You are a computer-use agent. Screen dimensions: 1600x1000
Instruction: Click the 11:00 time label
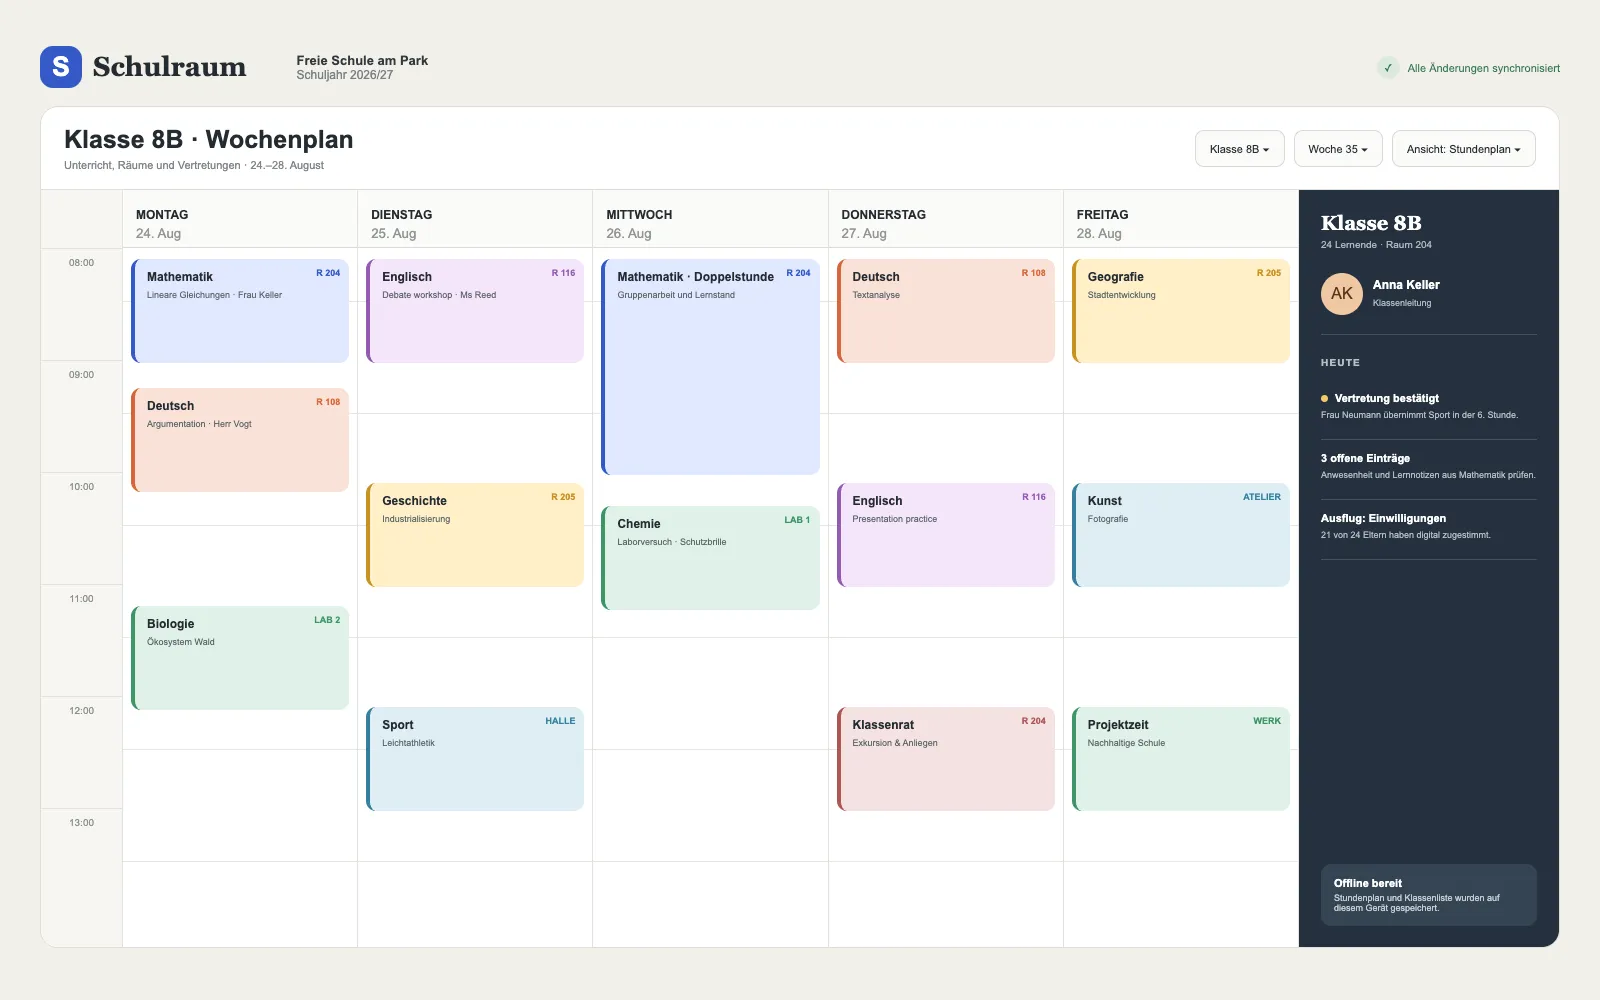coord(81,599)
